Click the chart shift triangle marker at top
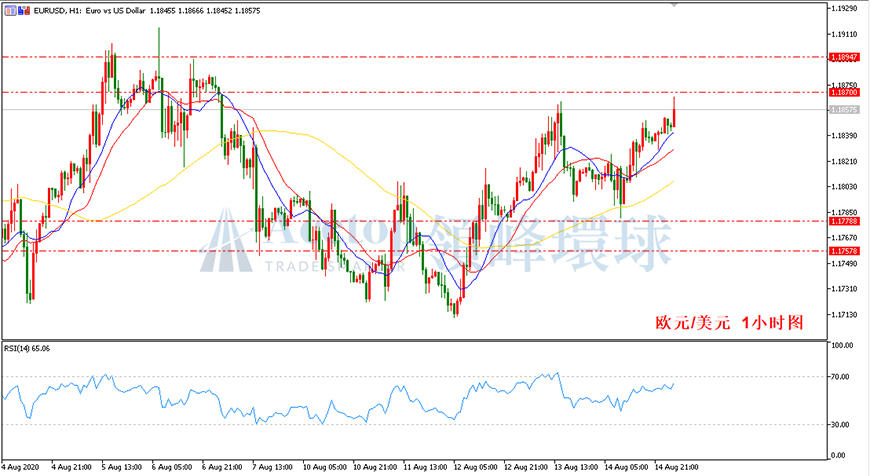The image size is (870, 476). point(675,5)
